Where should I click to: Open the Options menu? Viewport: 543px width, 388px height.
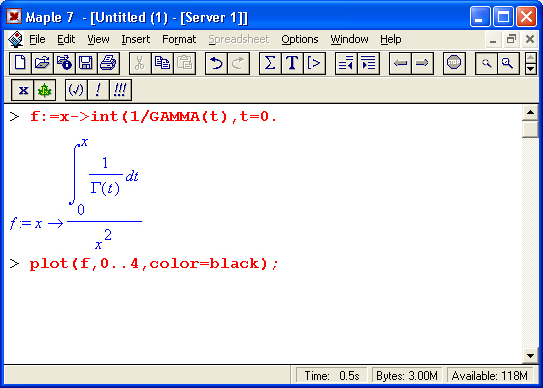[x=300, y=39]
